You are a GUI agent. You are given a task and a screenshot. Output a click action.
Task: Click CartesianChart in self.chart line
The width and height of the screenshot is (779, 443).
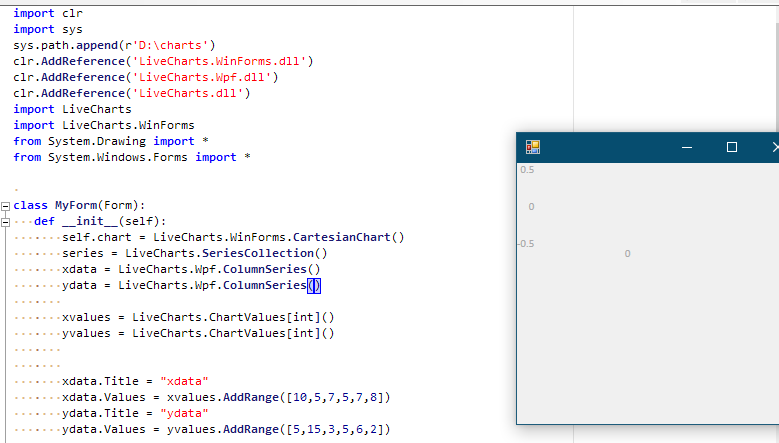(x=341, y=237)
